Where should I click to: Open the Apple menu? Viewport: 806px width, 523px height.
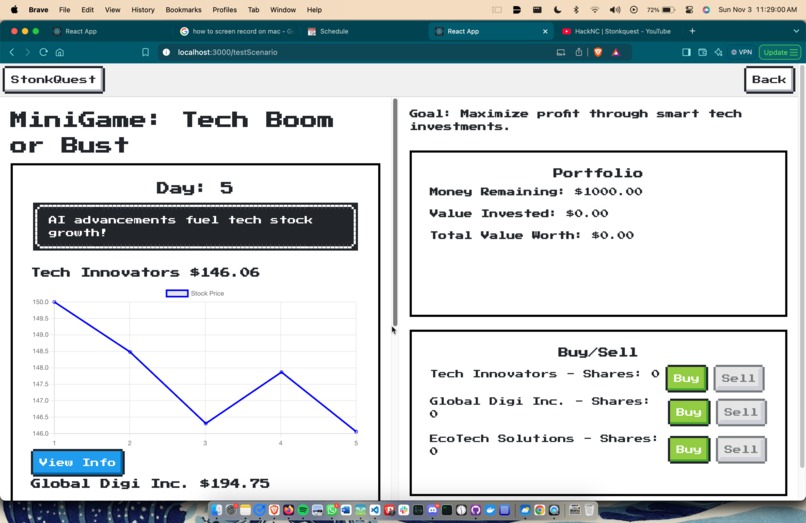click(14, 9)
